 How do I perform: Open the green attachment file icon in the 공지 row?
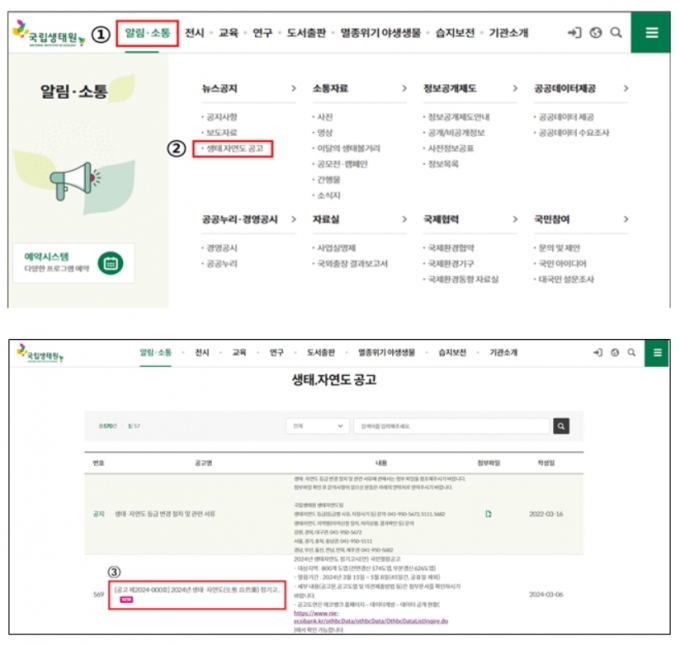[x=489, y=514]
